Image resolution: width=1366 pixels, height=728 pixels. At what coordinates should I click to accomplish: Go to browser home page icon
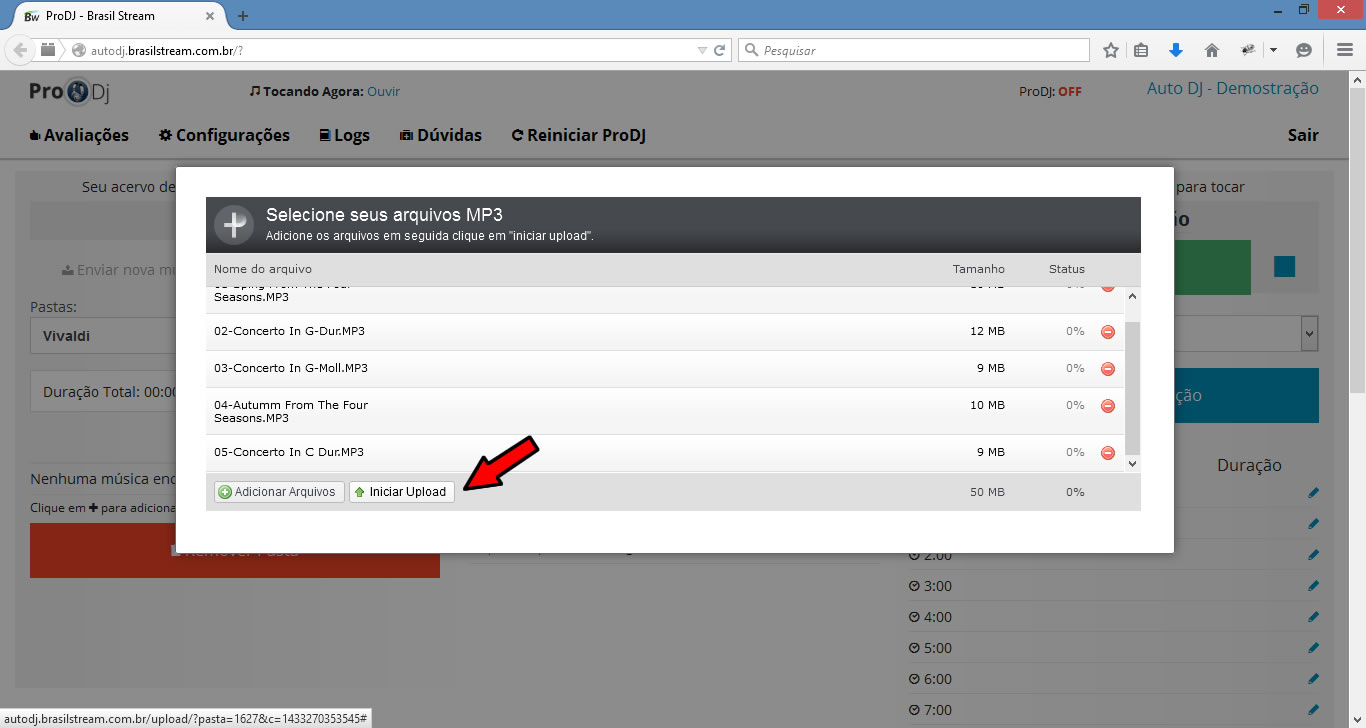tap(1211, 50)
